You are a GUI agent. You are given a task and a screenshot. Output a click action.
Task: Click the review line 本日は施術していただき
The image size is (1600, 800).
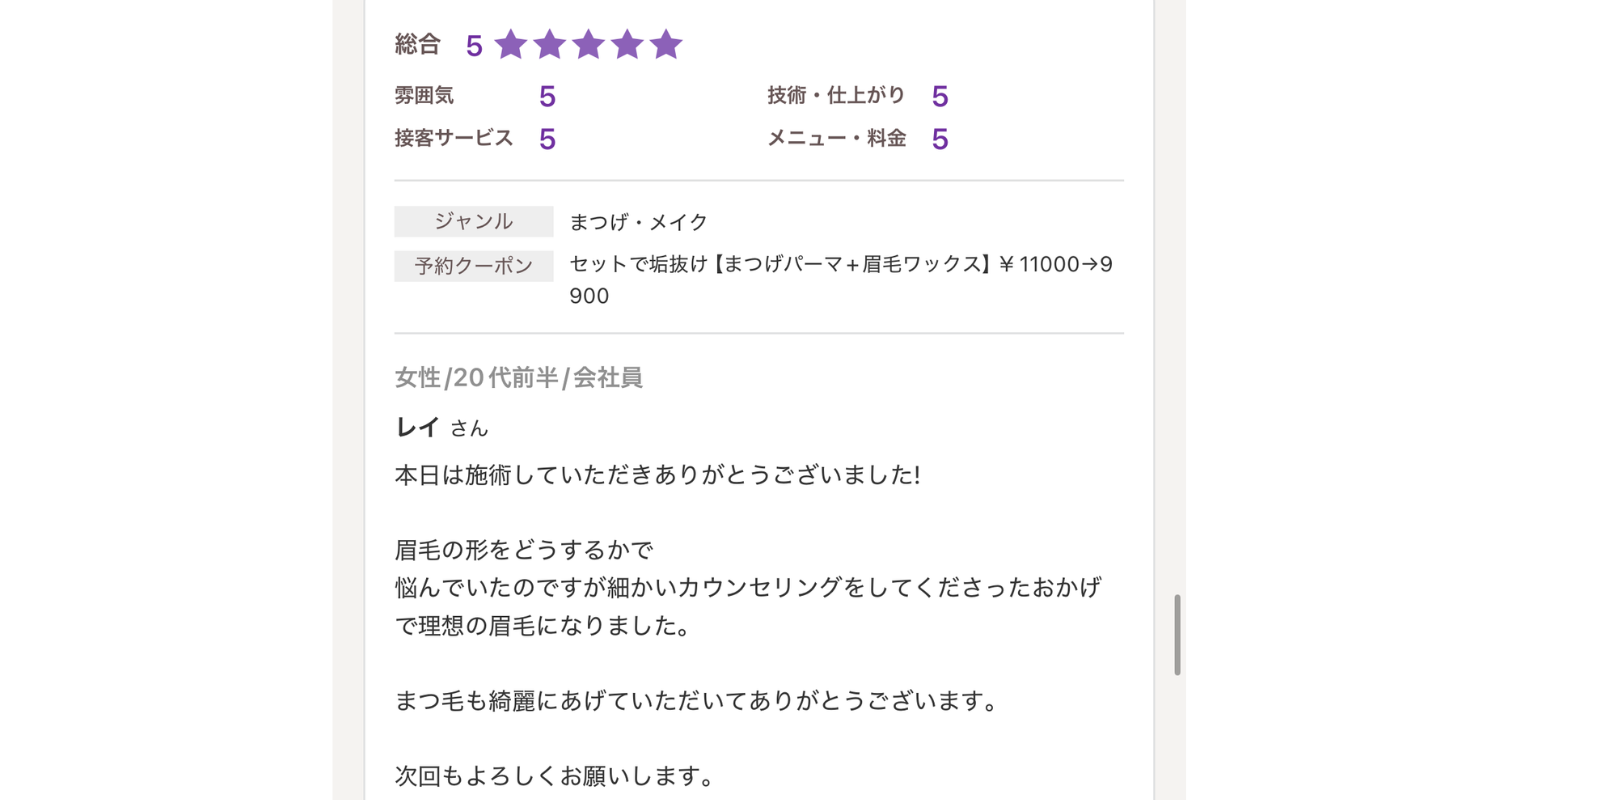657,474
